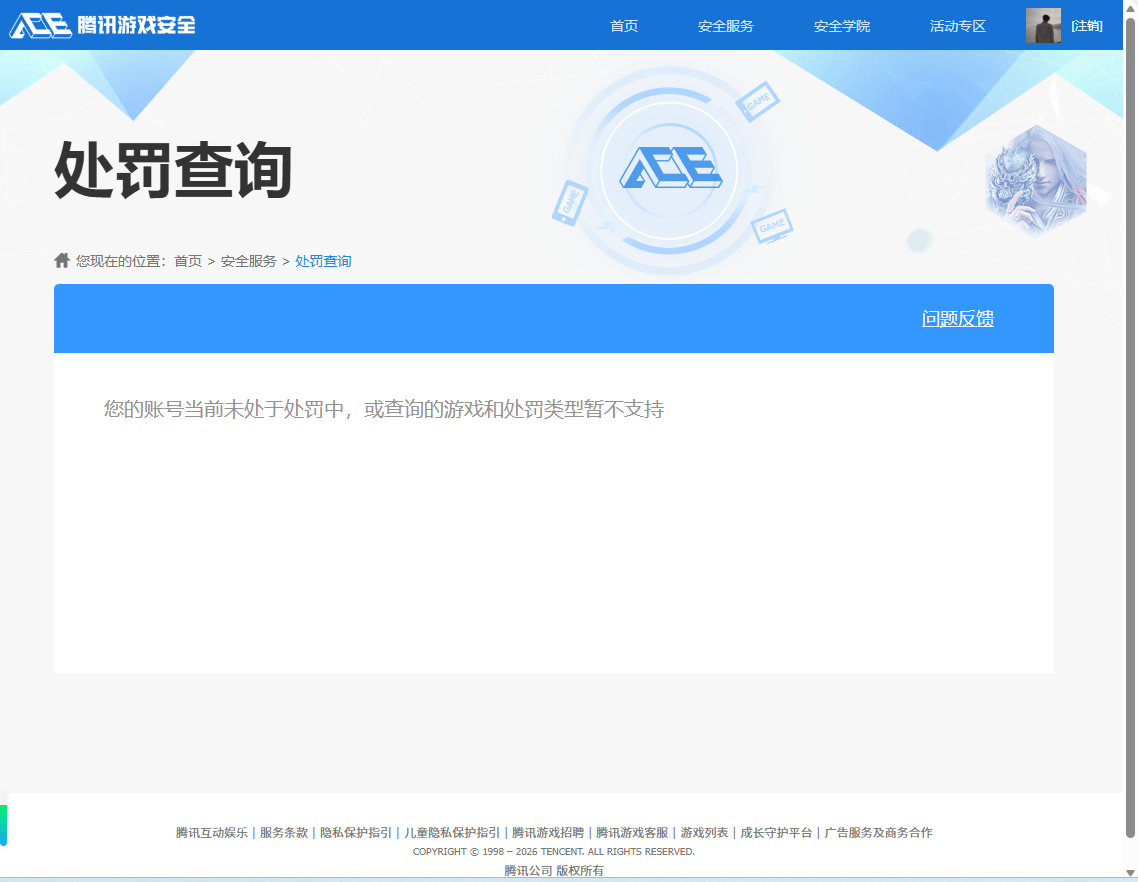Open the 成长守护平台 footer link
The height and width of the screenshot is (882, 1138).
pyautogui.click(x=775, y=831)
